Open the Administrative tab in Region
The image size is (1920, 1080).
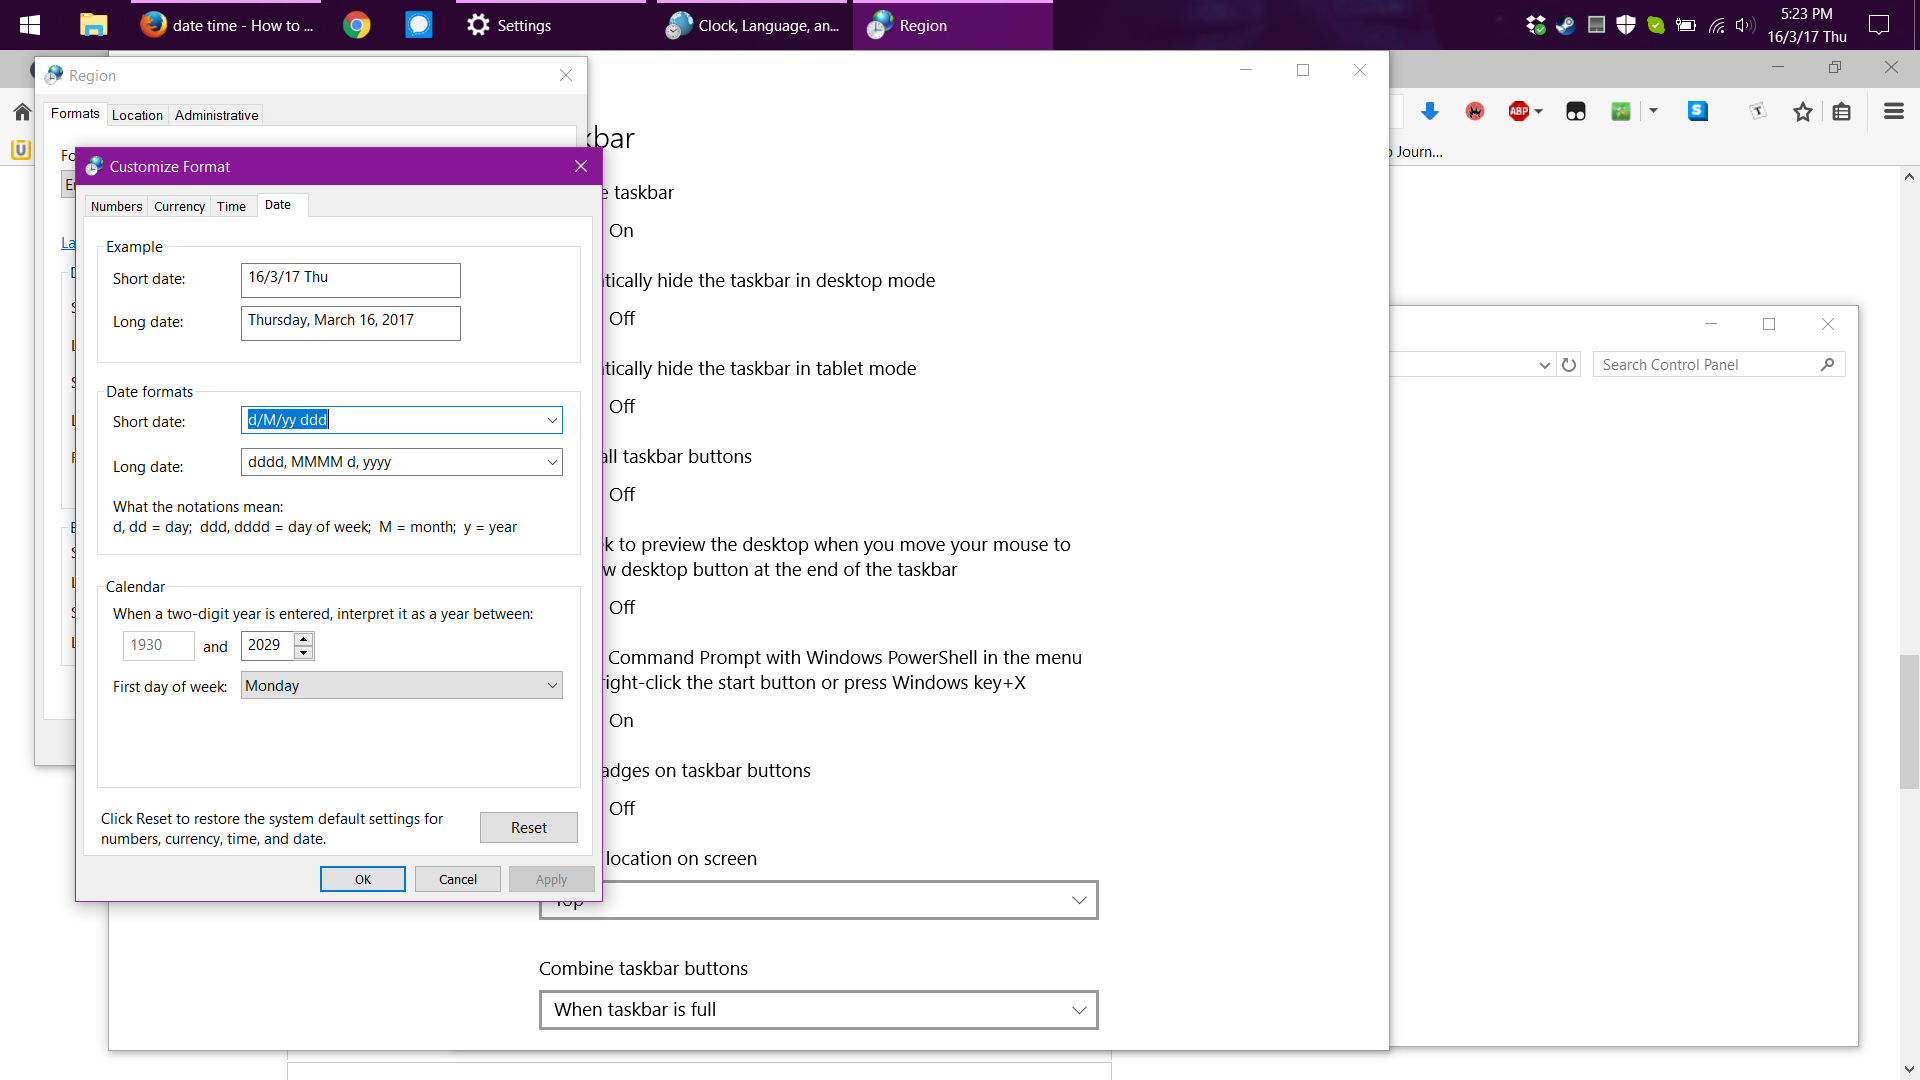coord(216,115)
